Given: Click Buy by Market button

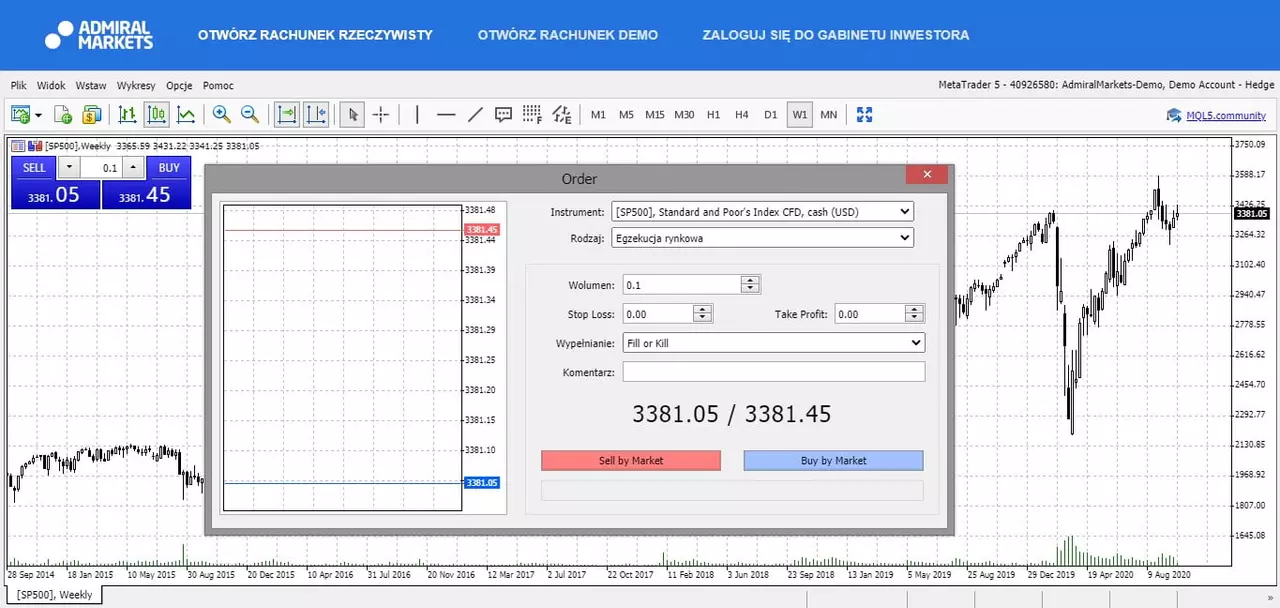Looking at the screenshot, I should pos(833,460).
